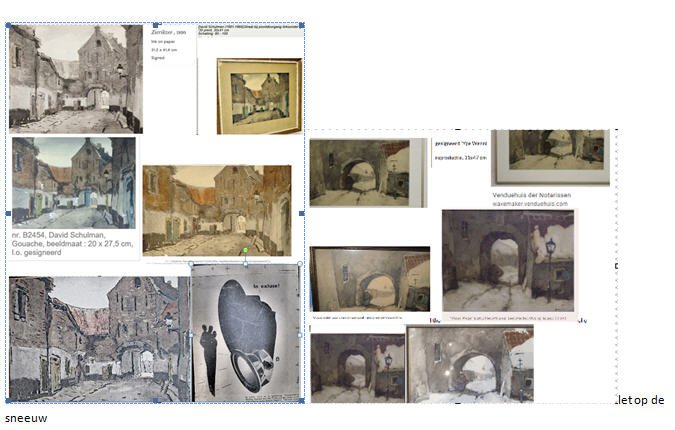Open the wavemaker.venduehuis.com link
Viewport: 675px width, 430px height.
tap(530, 203)
